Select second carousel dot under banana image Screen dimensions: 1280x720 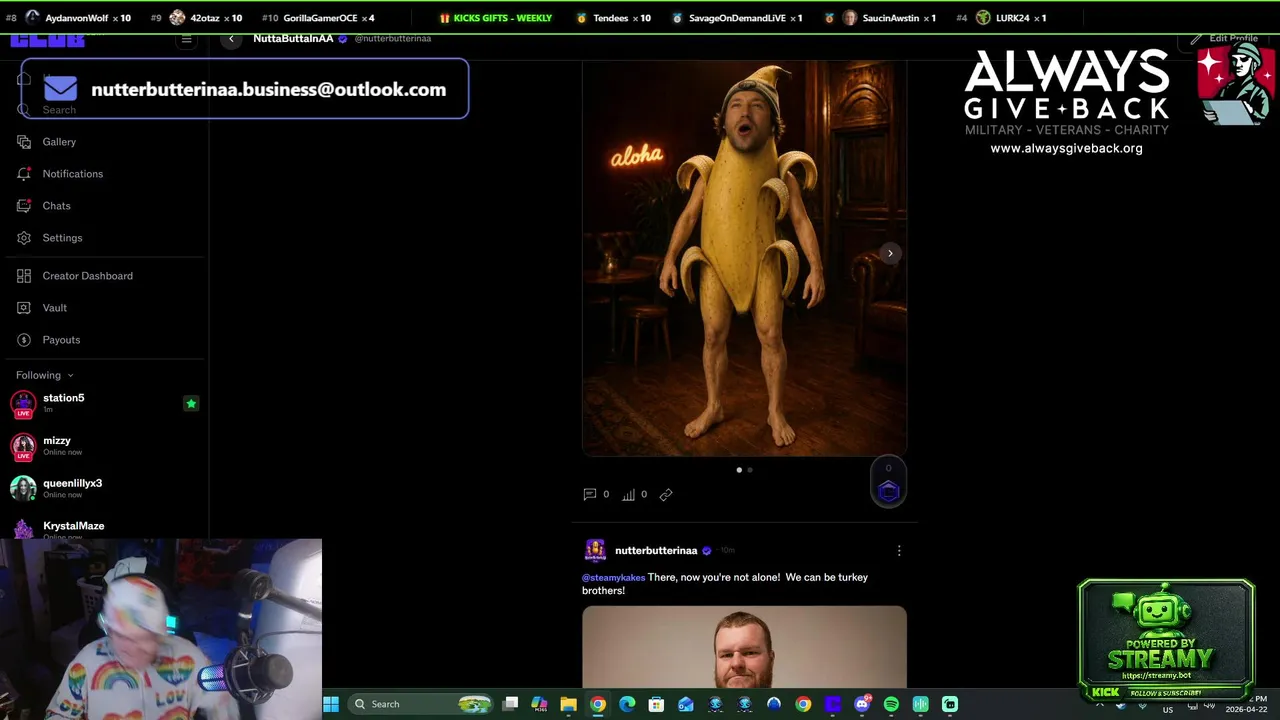[750, 470]
